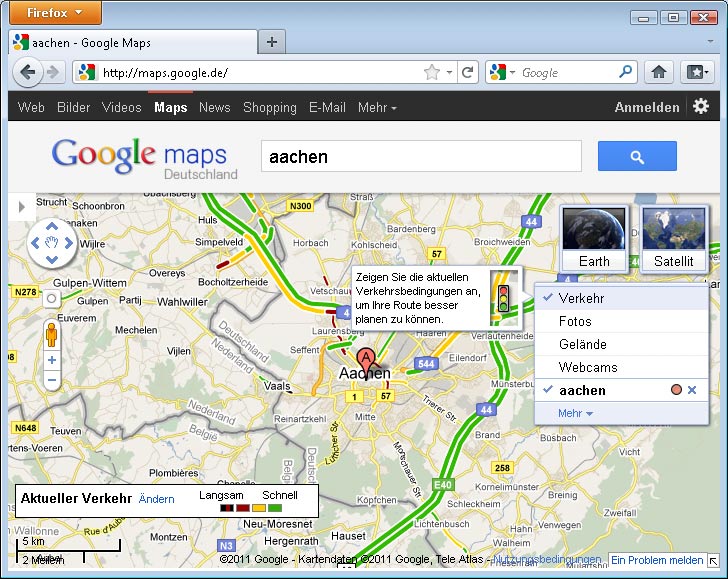Open the Nutzungsbedingungen link
The width and height of the screenshot is (728, 579).
pyautogui.click(x=547, y=559)
